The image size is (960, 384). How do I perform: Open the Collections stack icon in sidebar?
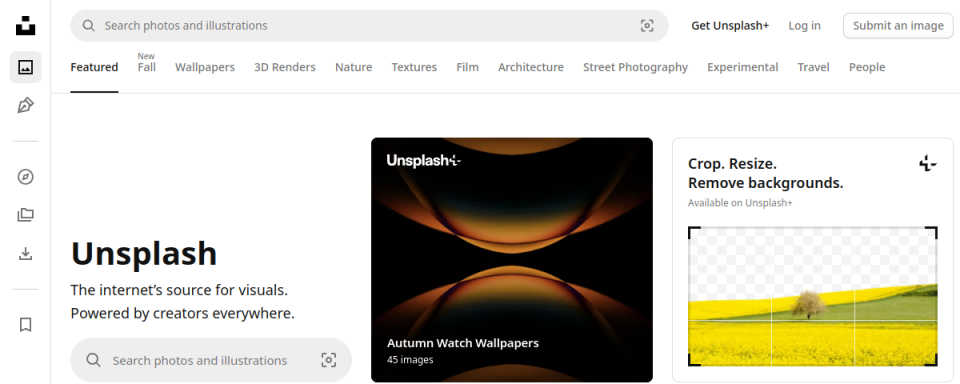[x=25, y=215]
